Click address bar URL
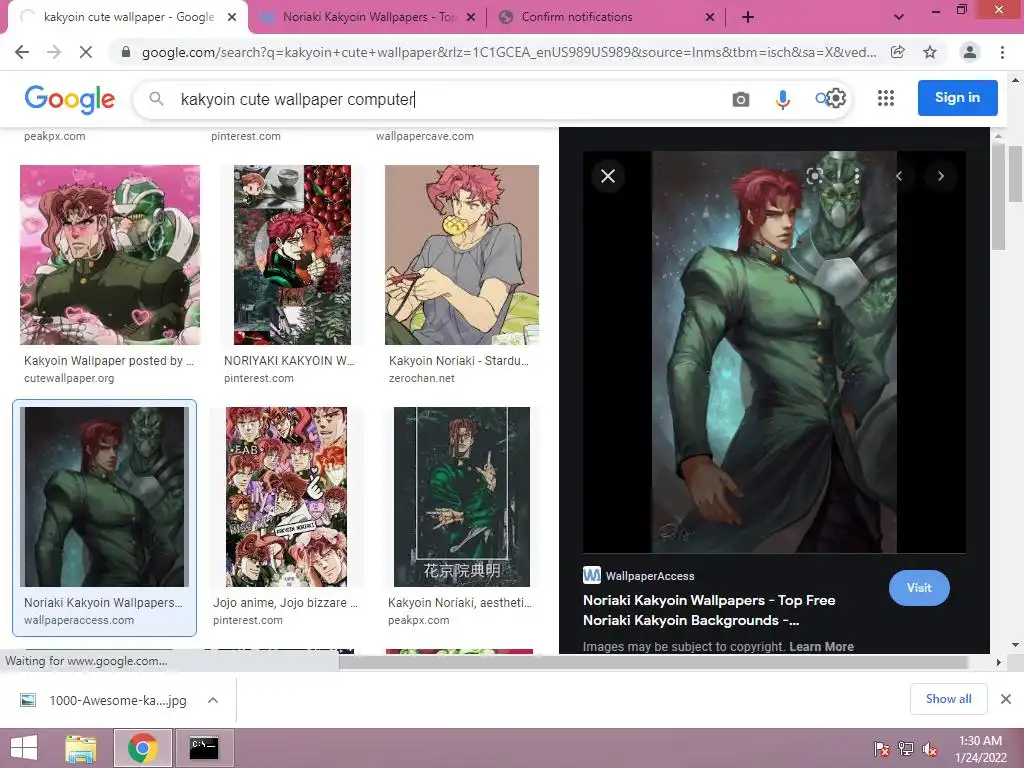This screenshot has width=1024, height=768. [509, 52]
